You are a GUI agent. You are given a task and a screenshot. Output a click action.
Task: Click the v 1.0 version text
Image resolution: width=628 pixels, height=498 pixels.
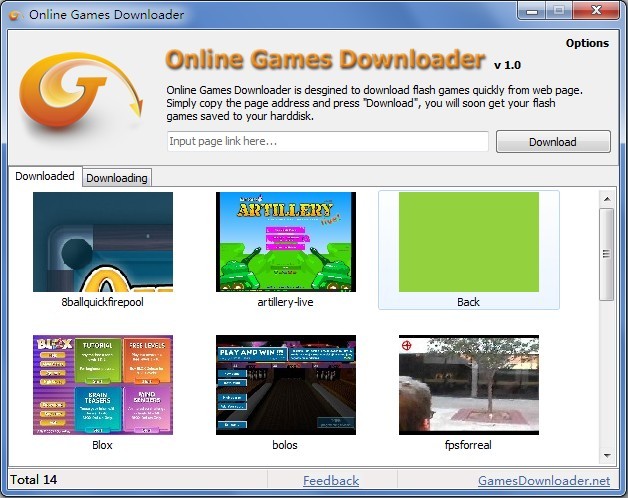507,65
